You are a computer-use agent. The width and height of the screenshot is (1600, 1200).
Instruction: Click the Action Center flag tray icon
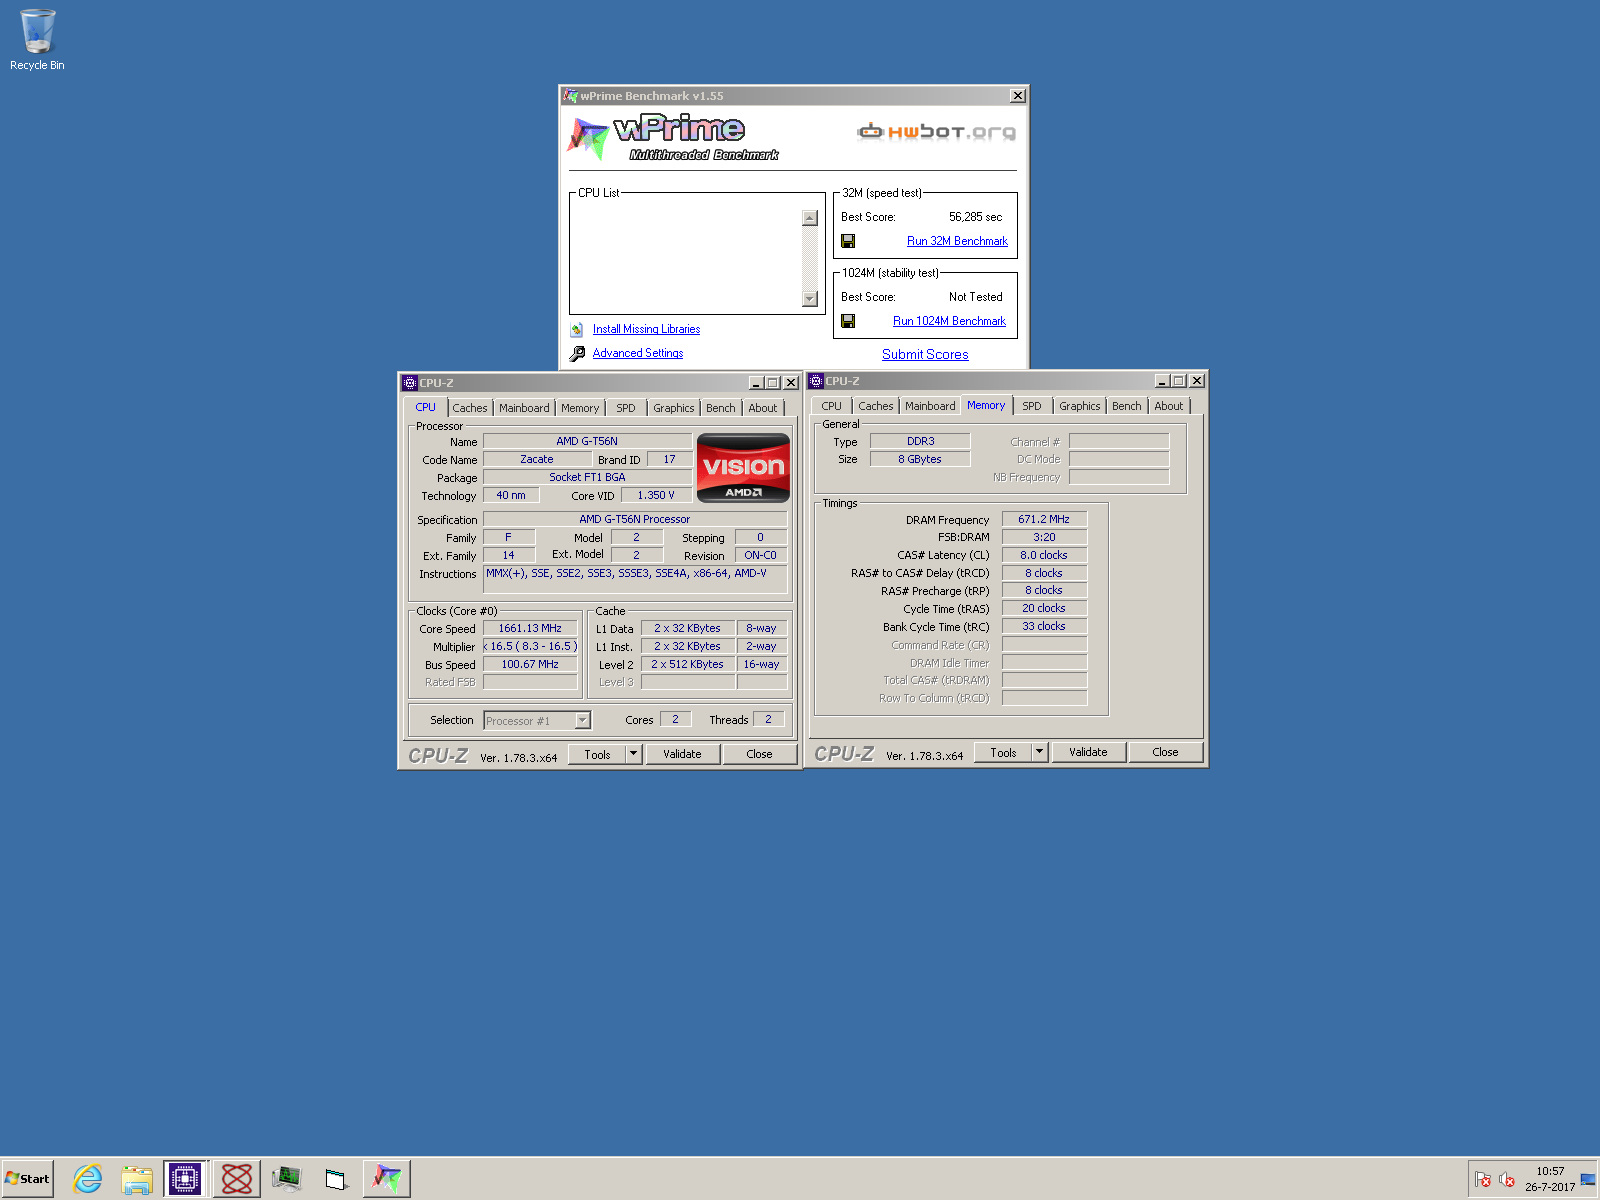point(1483,1180)
